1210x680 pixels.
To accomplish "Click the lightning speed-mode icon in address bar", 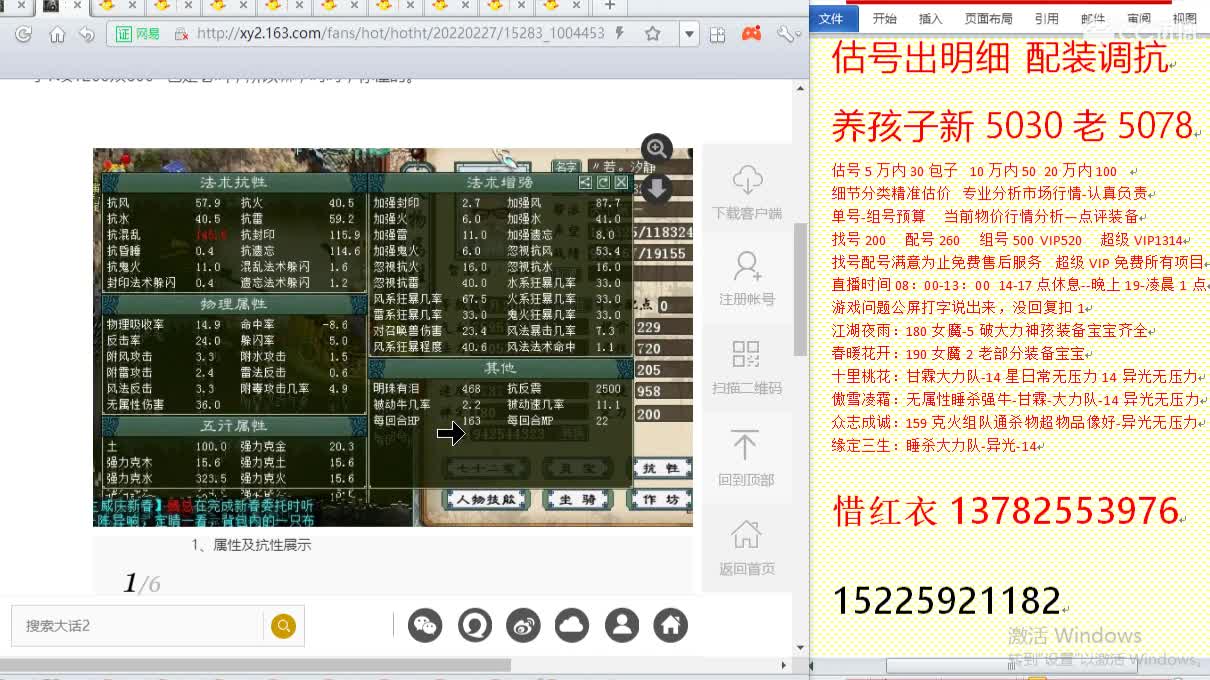I will coord(620,33).
